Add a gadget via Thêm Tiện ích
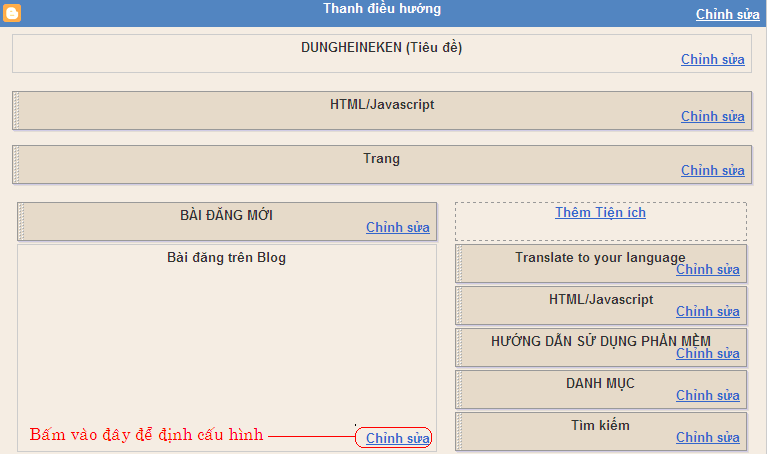The width and height of the screenshot is (767, 454). click(x=600, y=213)
